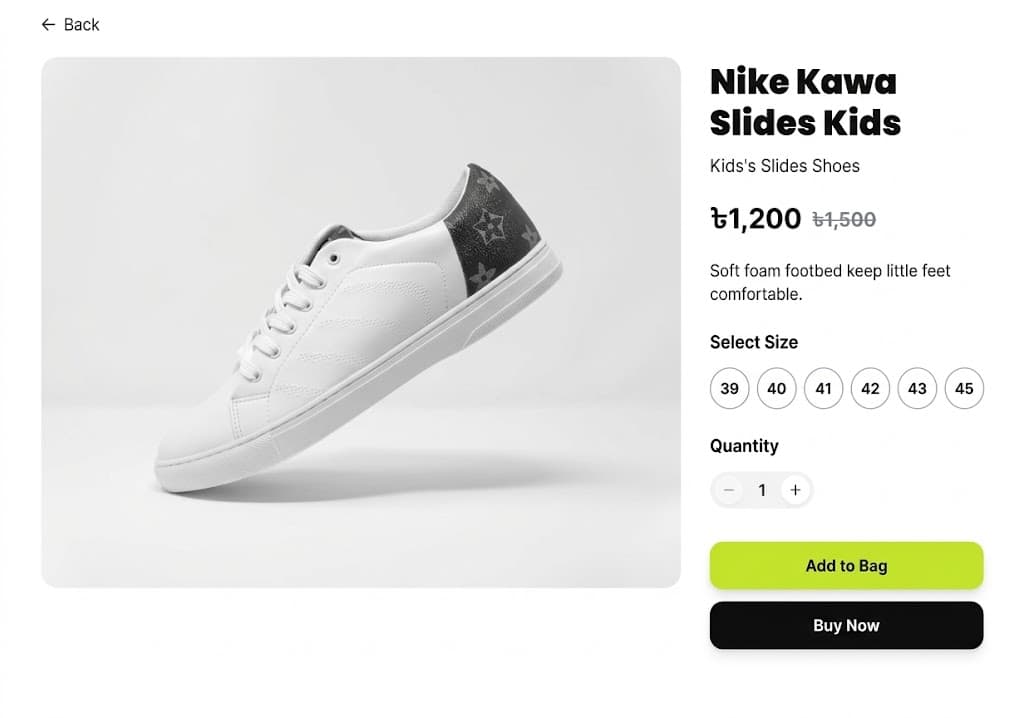This screenshot has width=1024, height=718.
Task: Pick size 41 circle
Action: [824, 389]
